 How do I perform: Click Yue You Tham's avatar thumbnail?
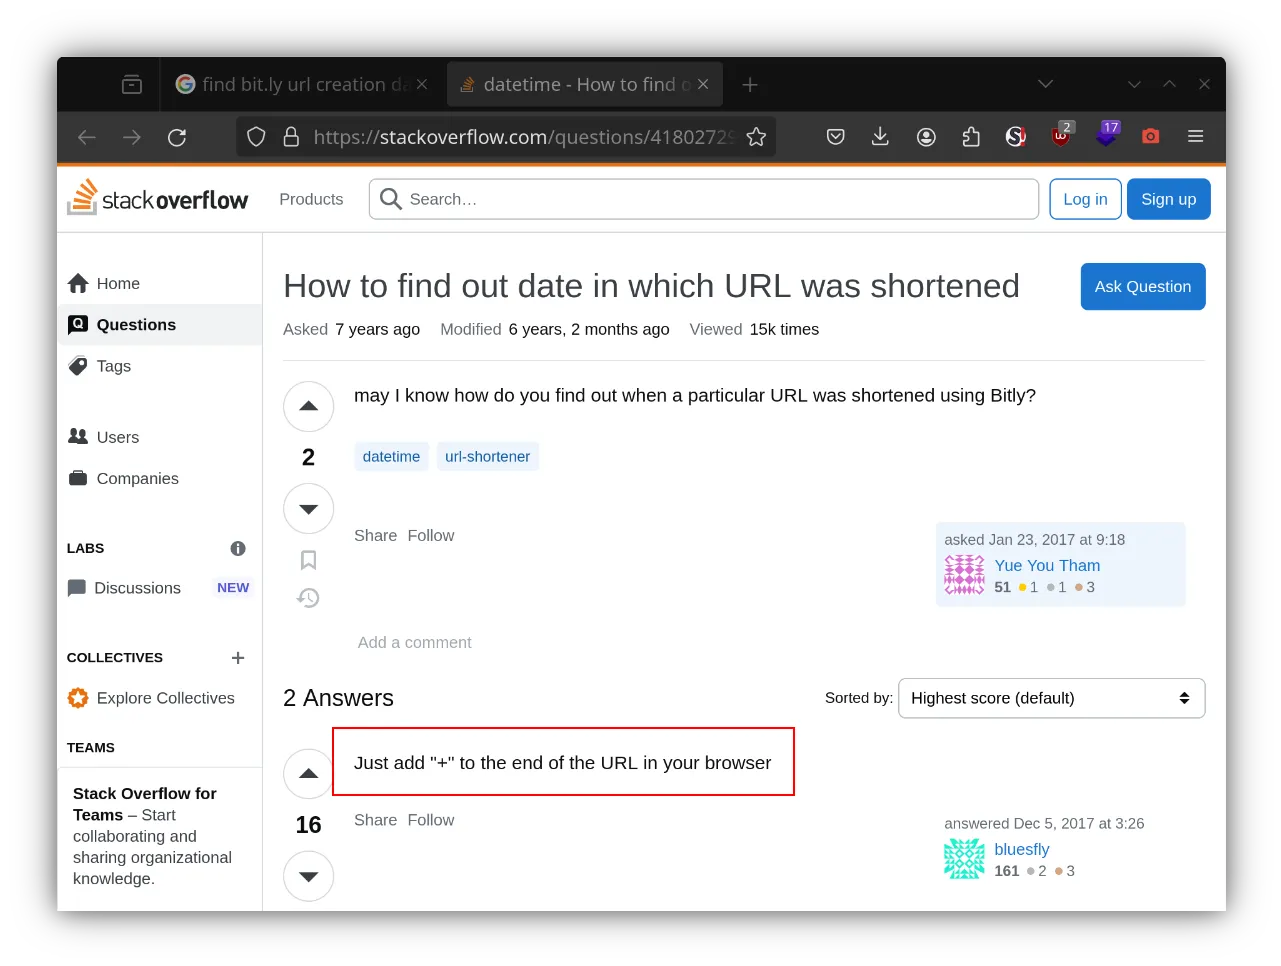coord(964,575)
